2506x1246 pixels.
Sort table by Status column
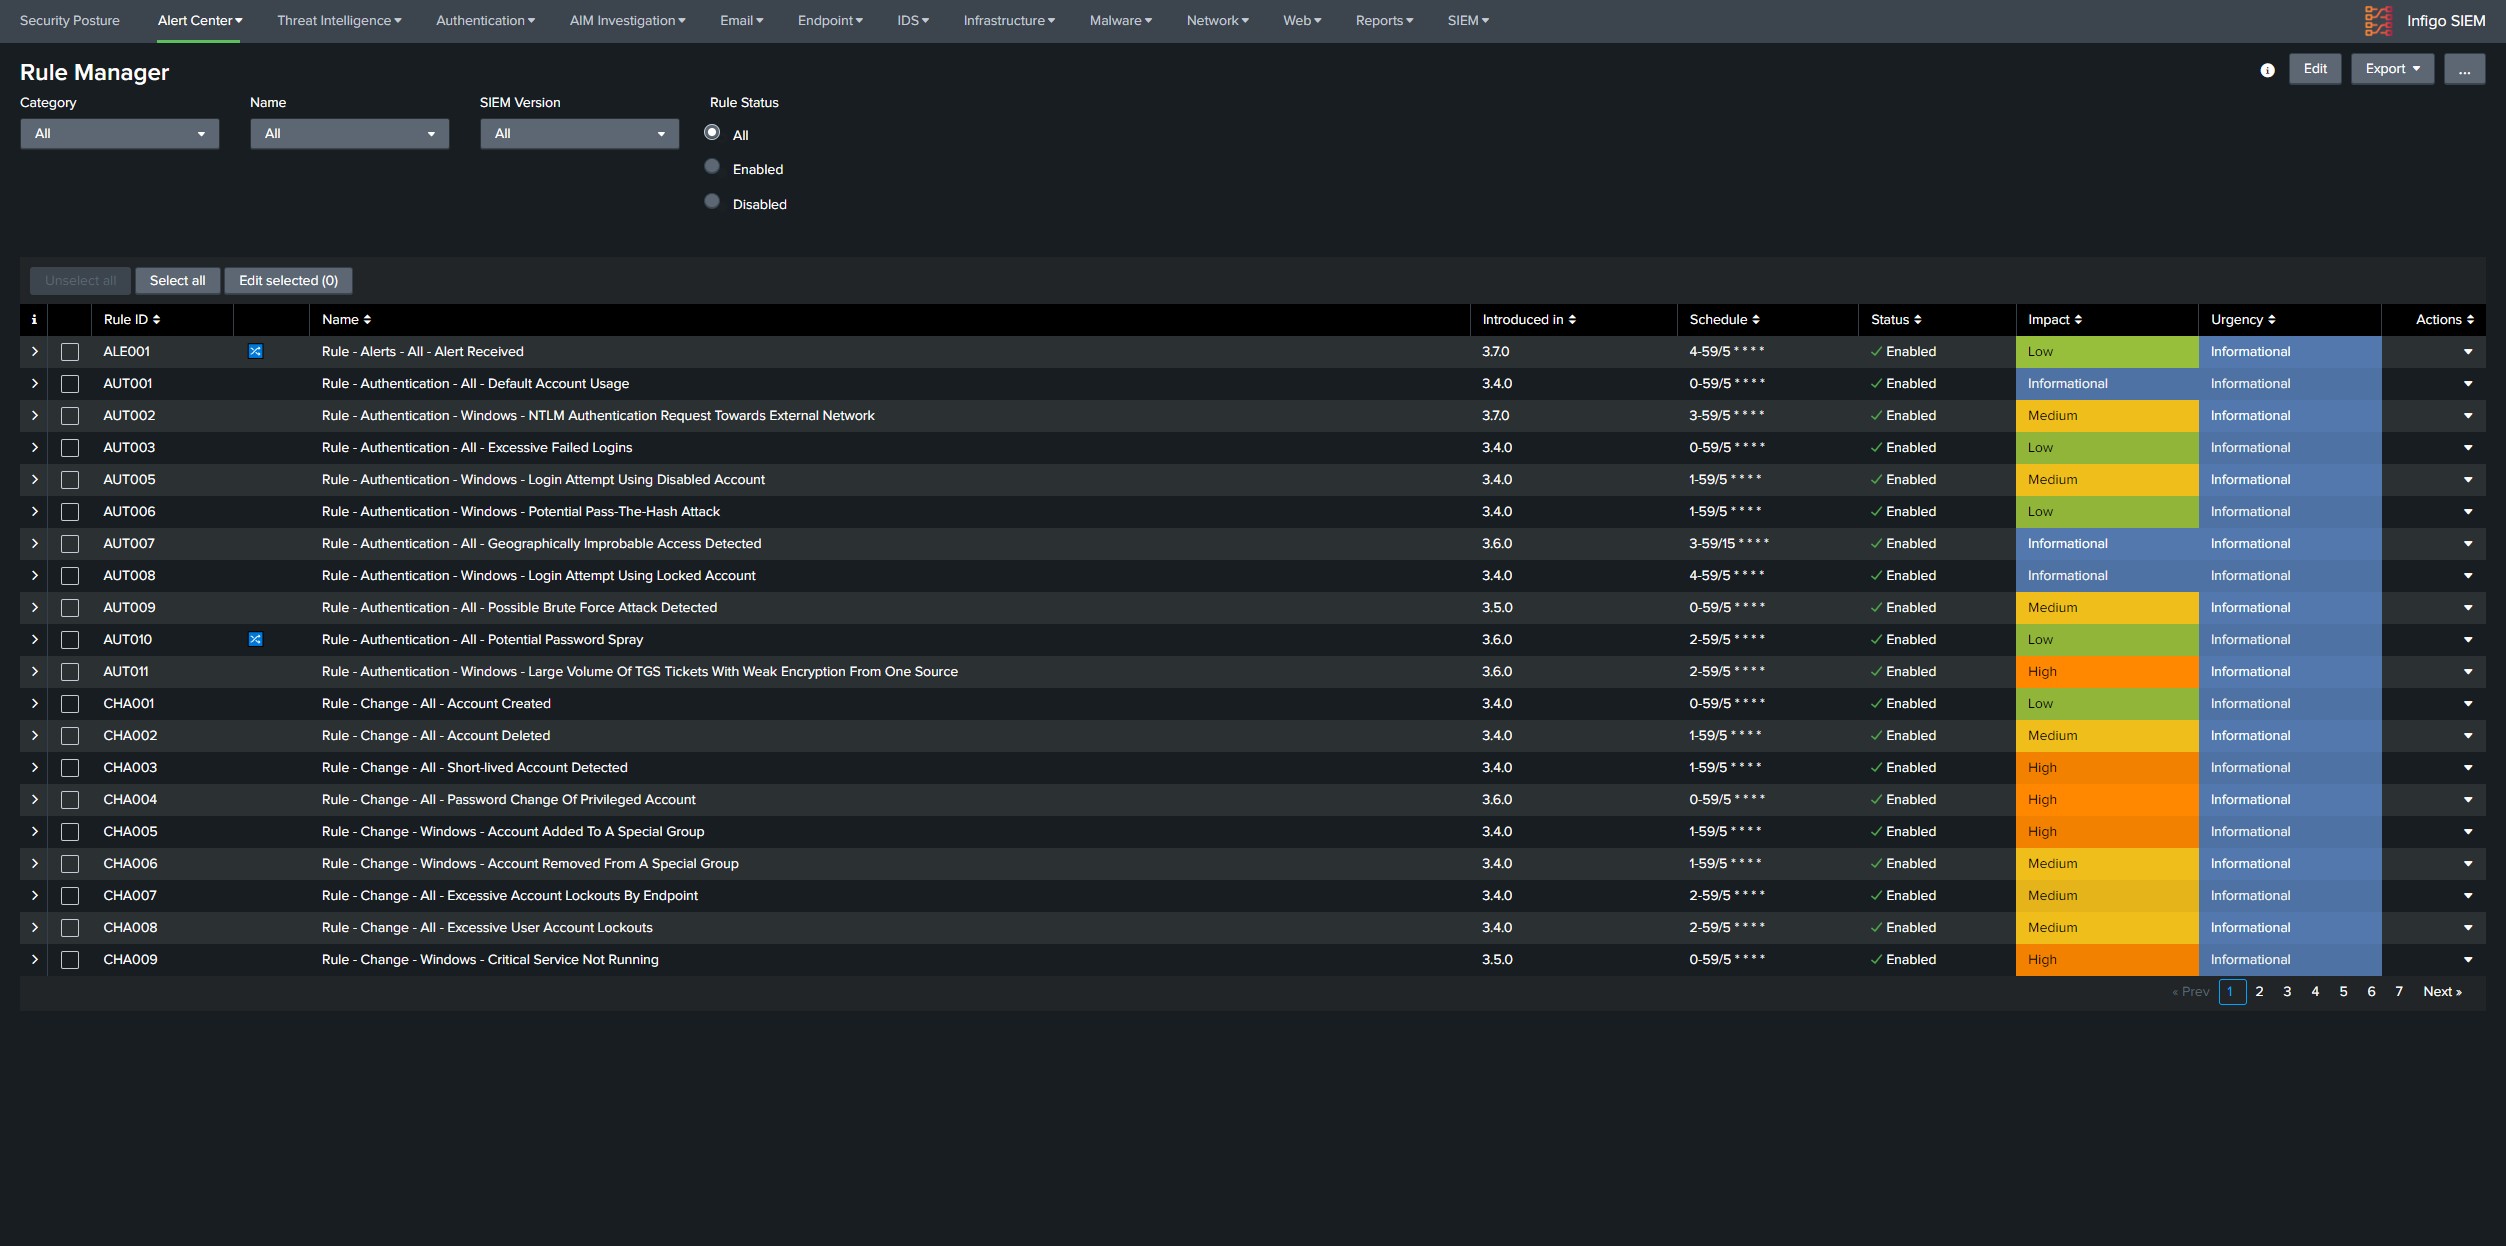pos(1917,320)
